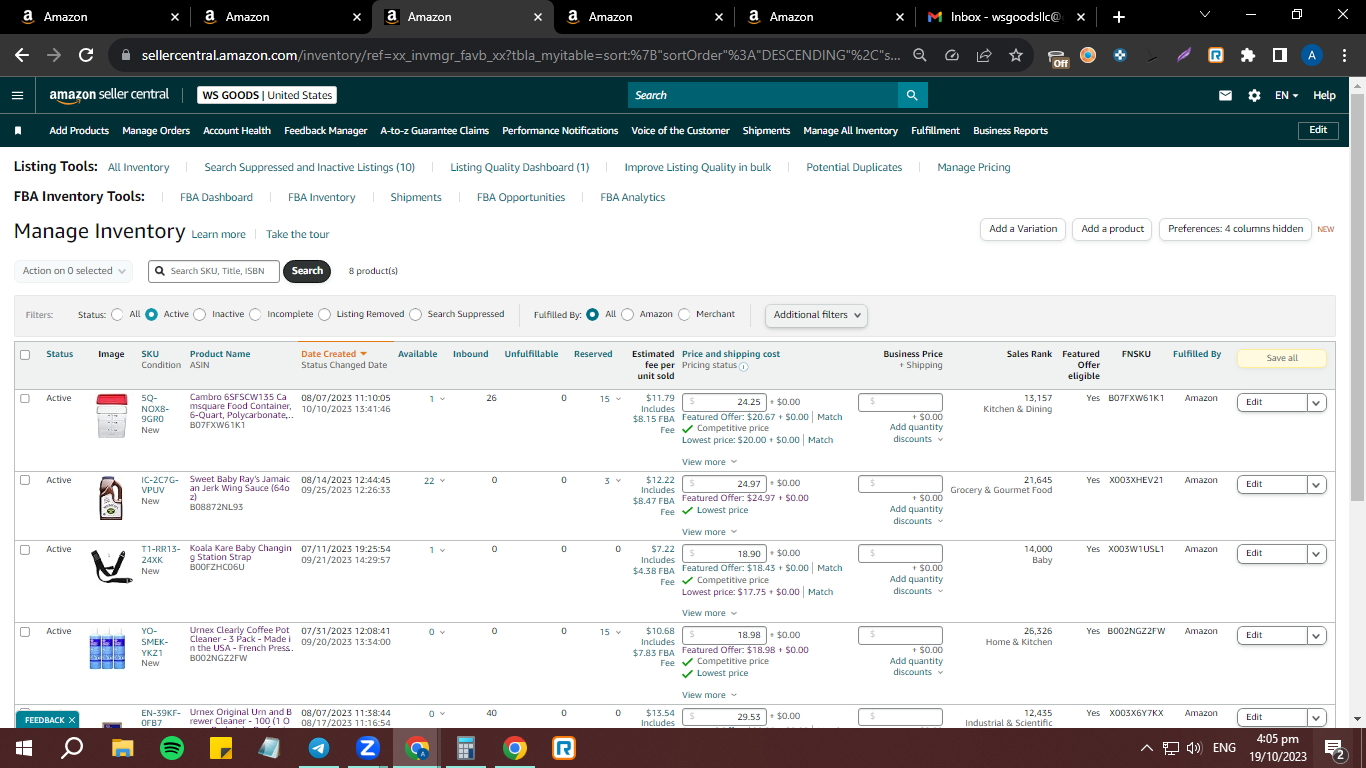
Task: Open Manage Orders in navigation bar
Action: click(156, 131)
